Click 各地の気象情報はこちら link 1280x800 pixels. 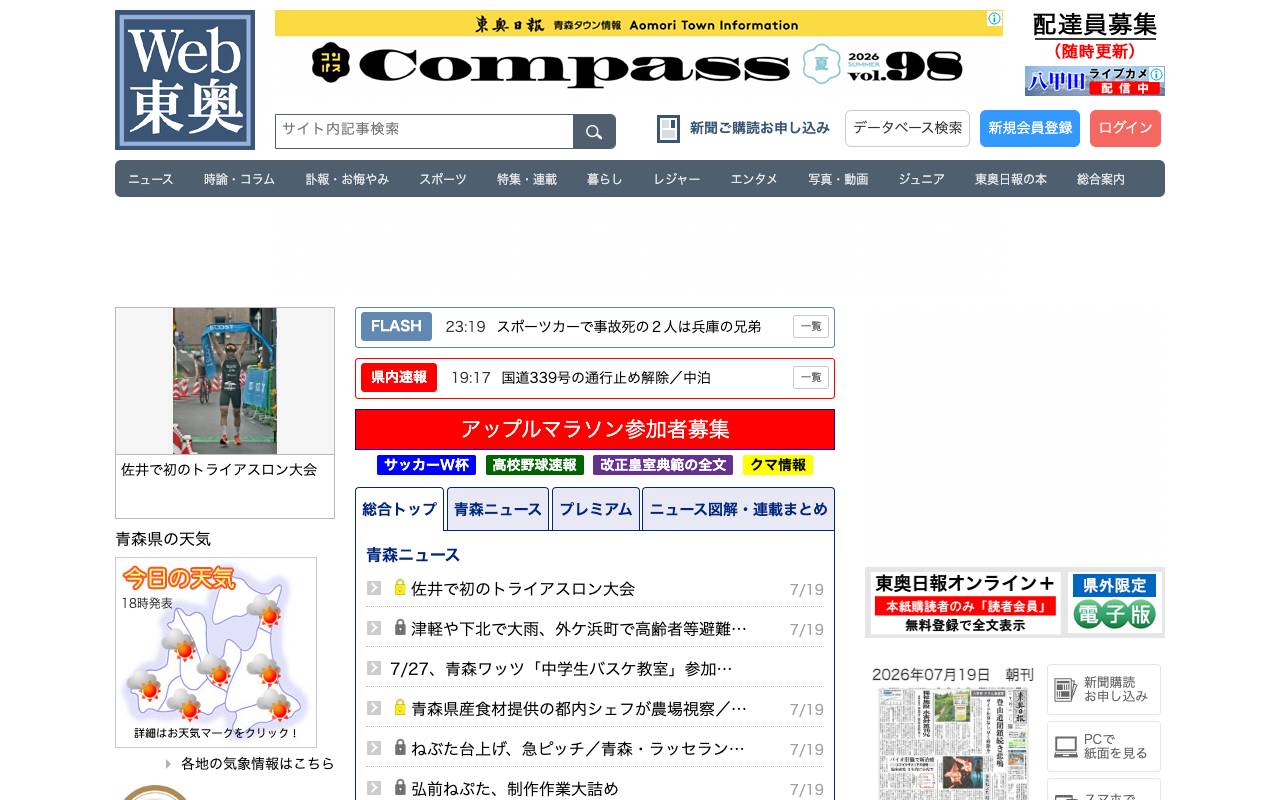pos(258,764)
